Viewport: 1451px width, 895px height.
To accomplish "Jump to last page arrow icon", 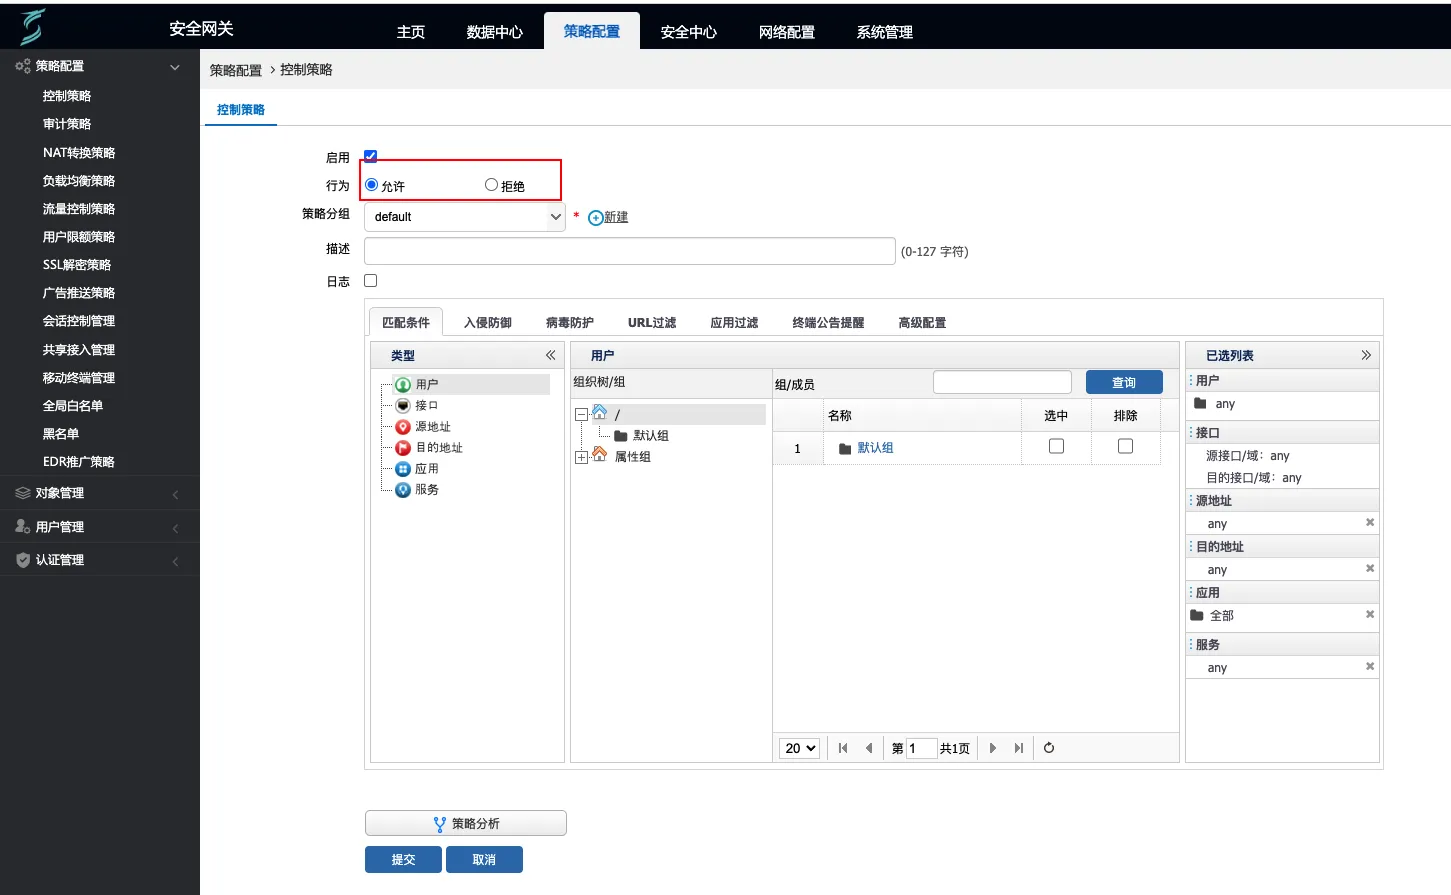I will 1018,748.
